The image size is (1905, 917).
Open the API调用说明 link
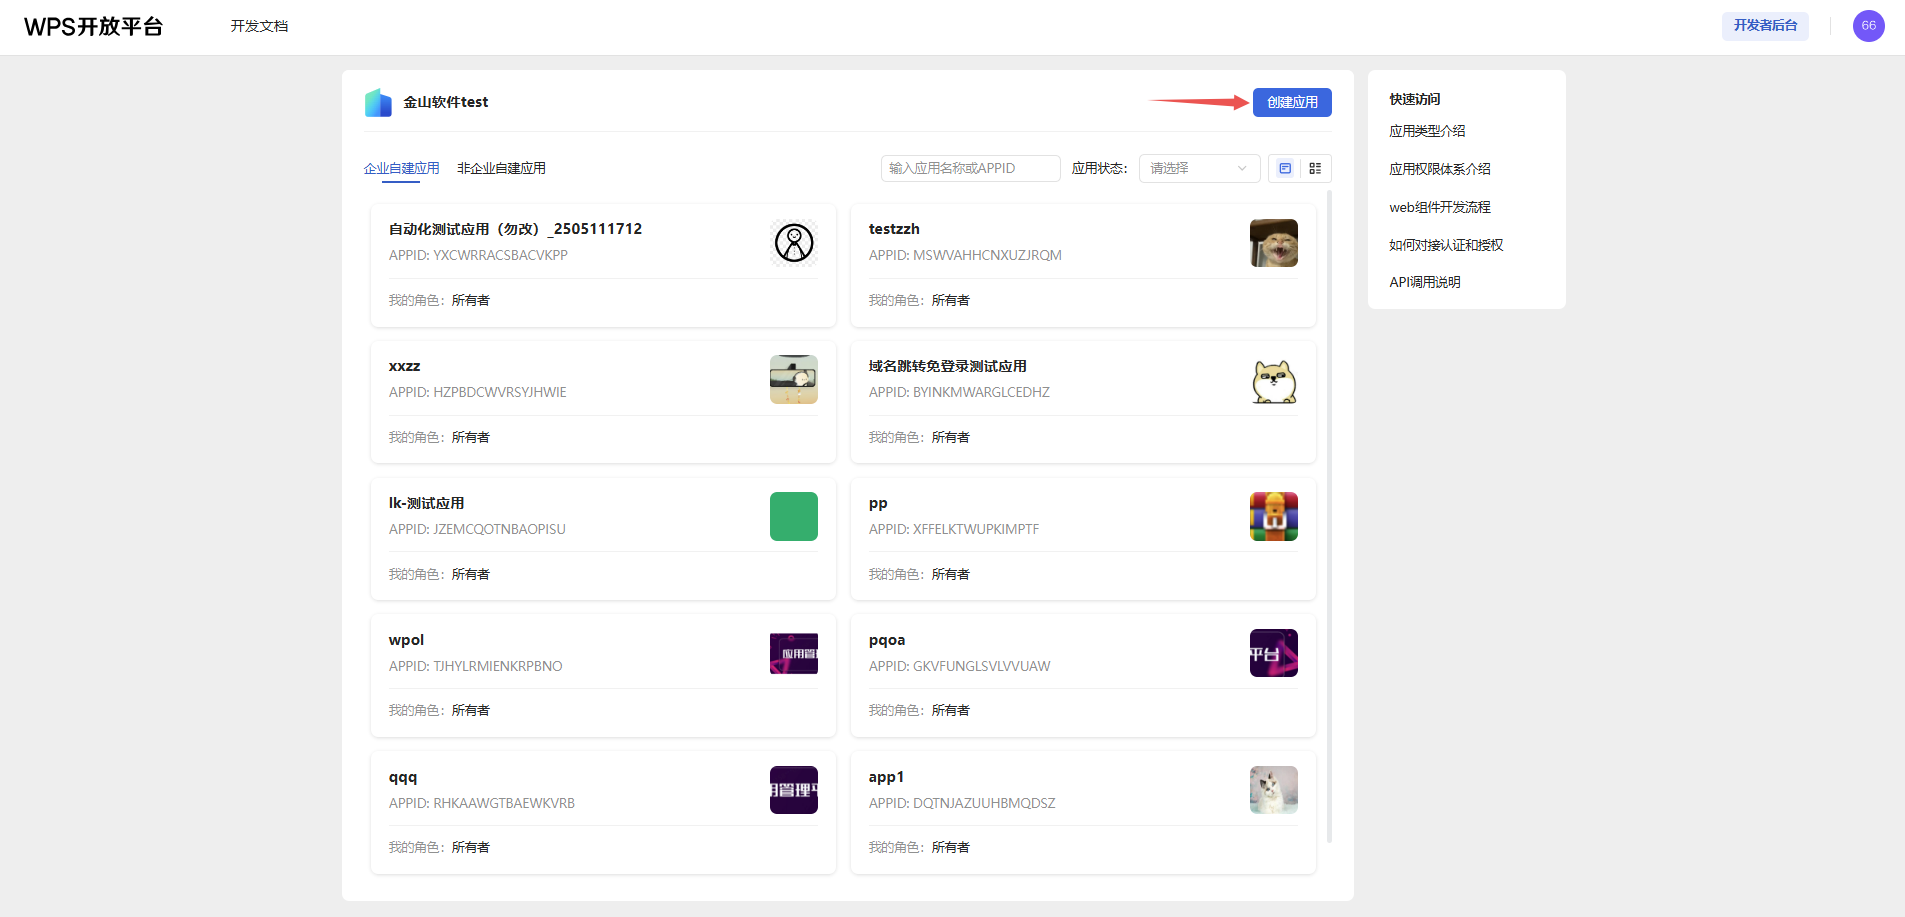pyautogui.click(x=1424, y=282)
